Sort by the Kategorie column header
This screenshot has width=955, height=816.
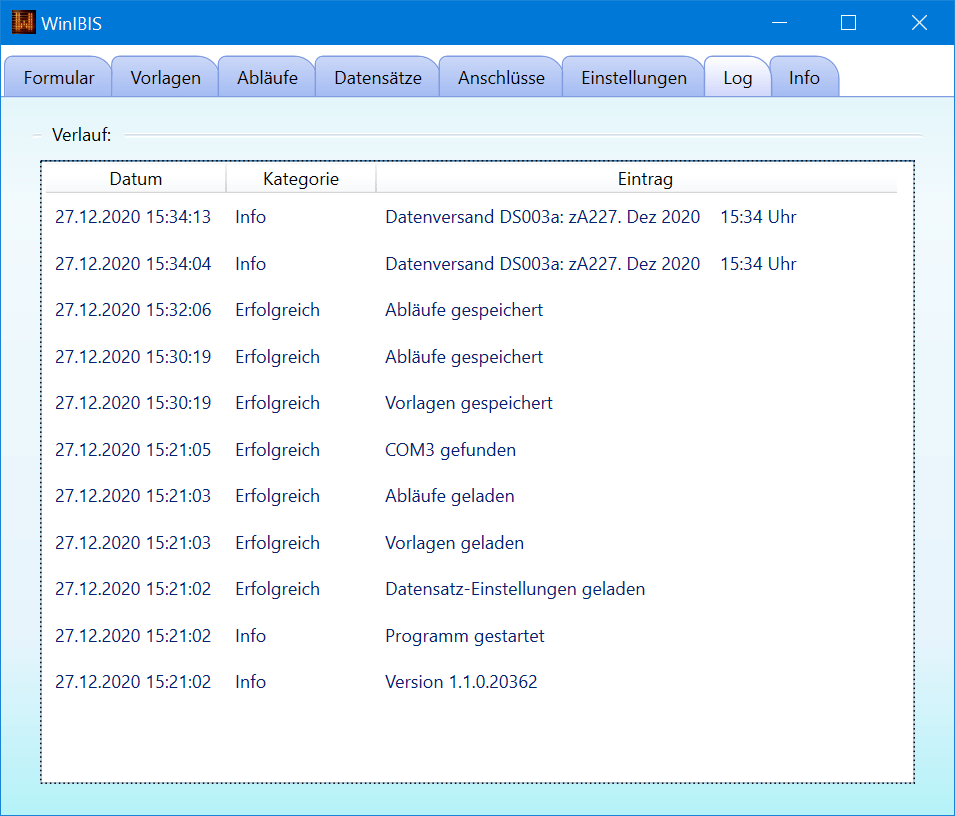(x=301, y=179)
